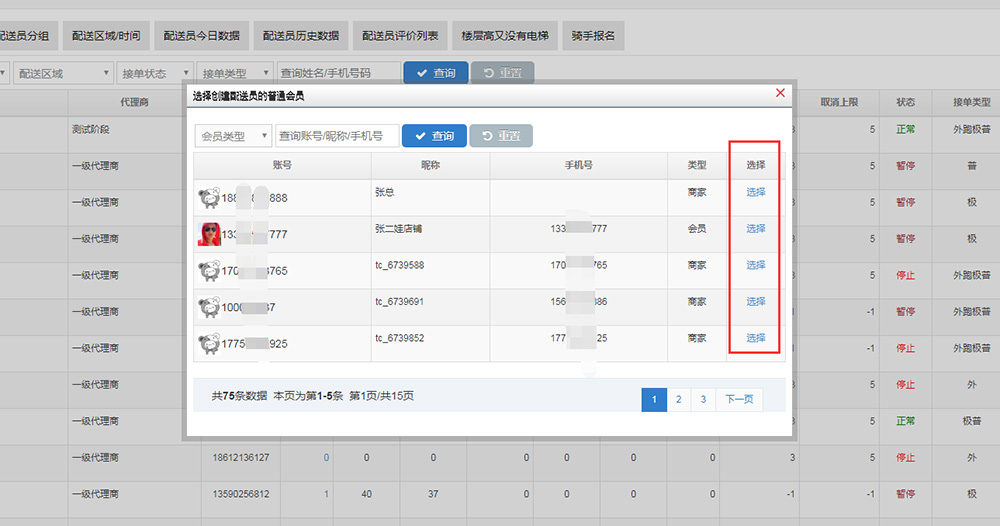Image resolution: width=1000 pixels, height=526 pixels.
Task: Expand the 接单类型 filter dropdown
Action: click(234, 73)
